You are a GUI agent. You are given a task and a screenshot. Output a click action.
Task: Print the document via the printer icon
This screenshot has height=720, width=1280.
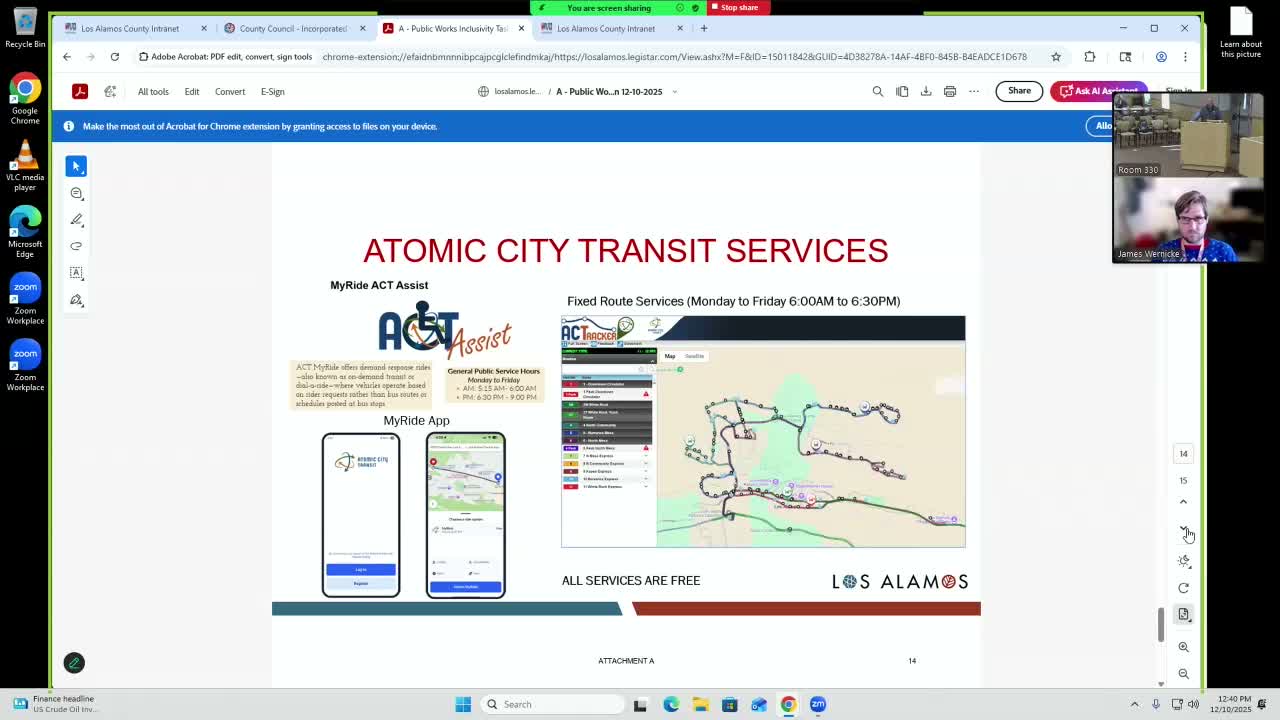(x=950, y=91)
